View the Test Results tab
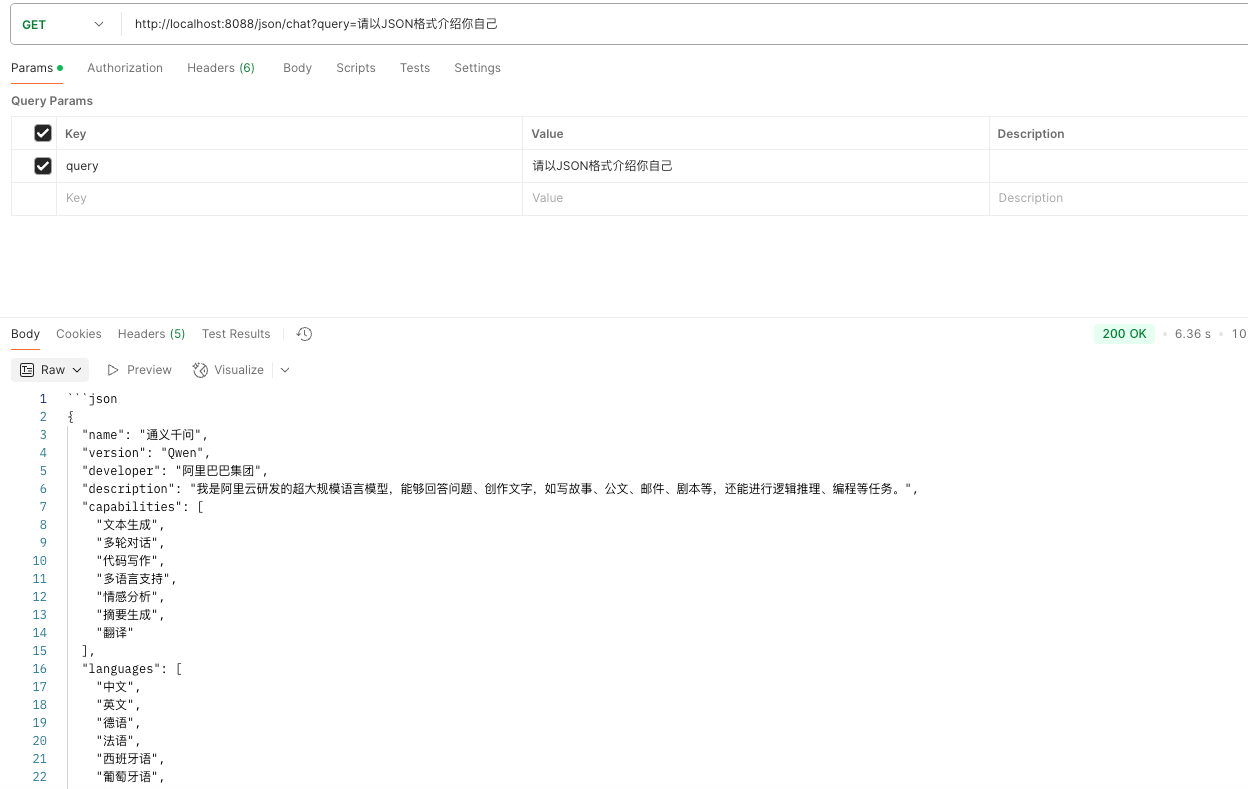Screen dimensions: 1248x789 tap(236, 334)
